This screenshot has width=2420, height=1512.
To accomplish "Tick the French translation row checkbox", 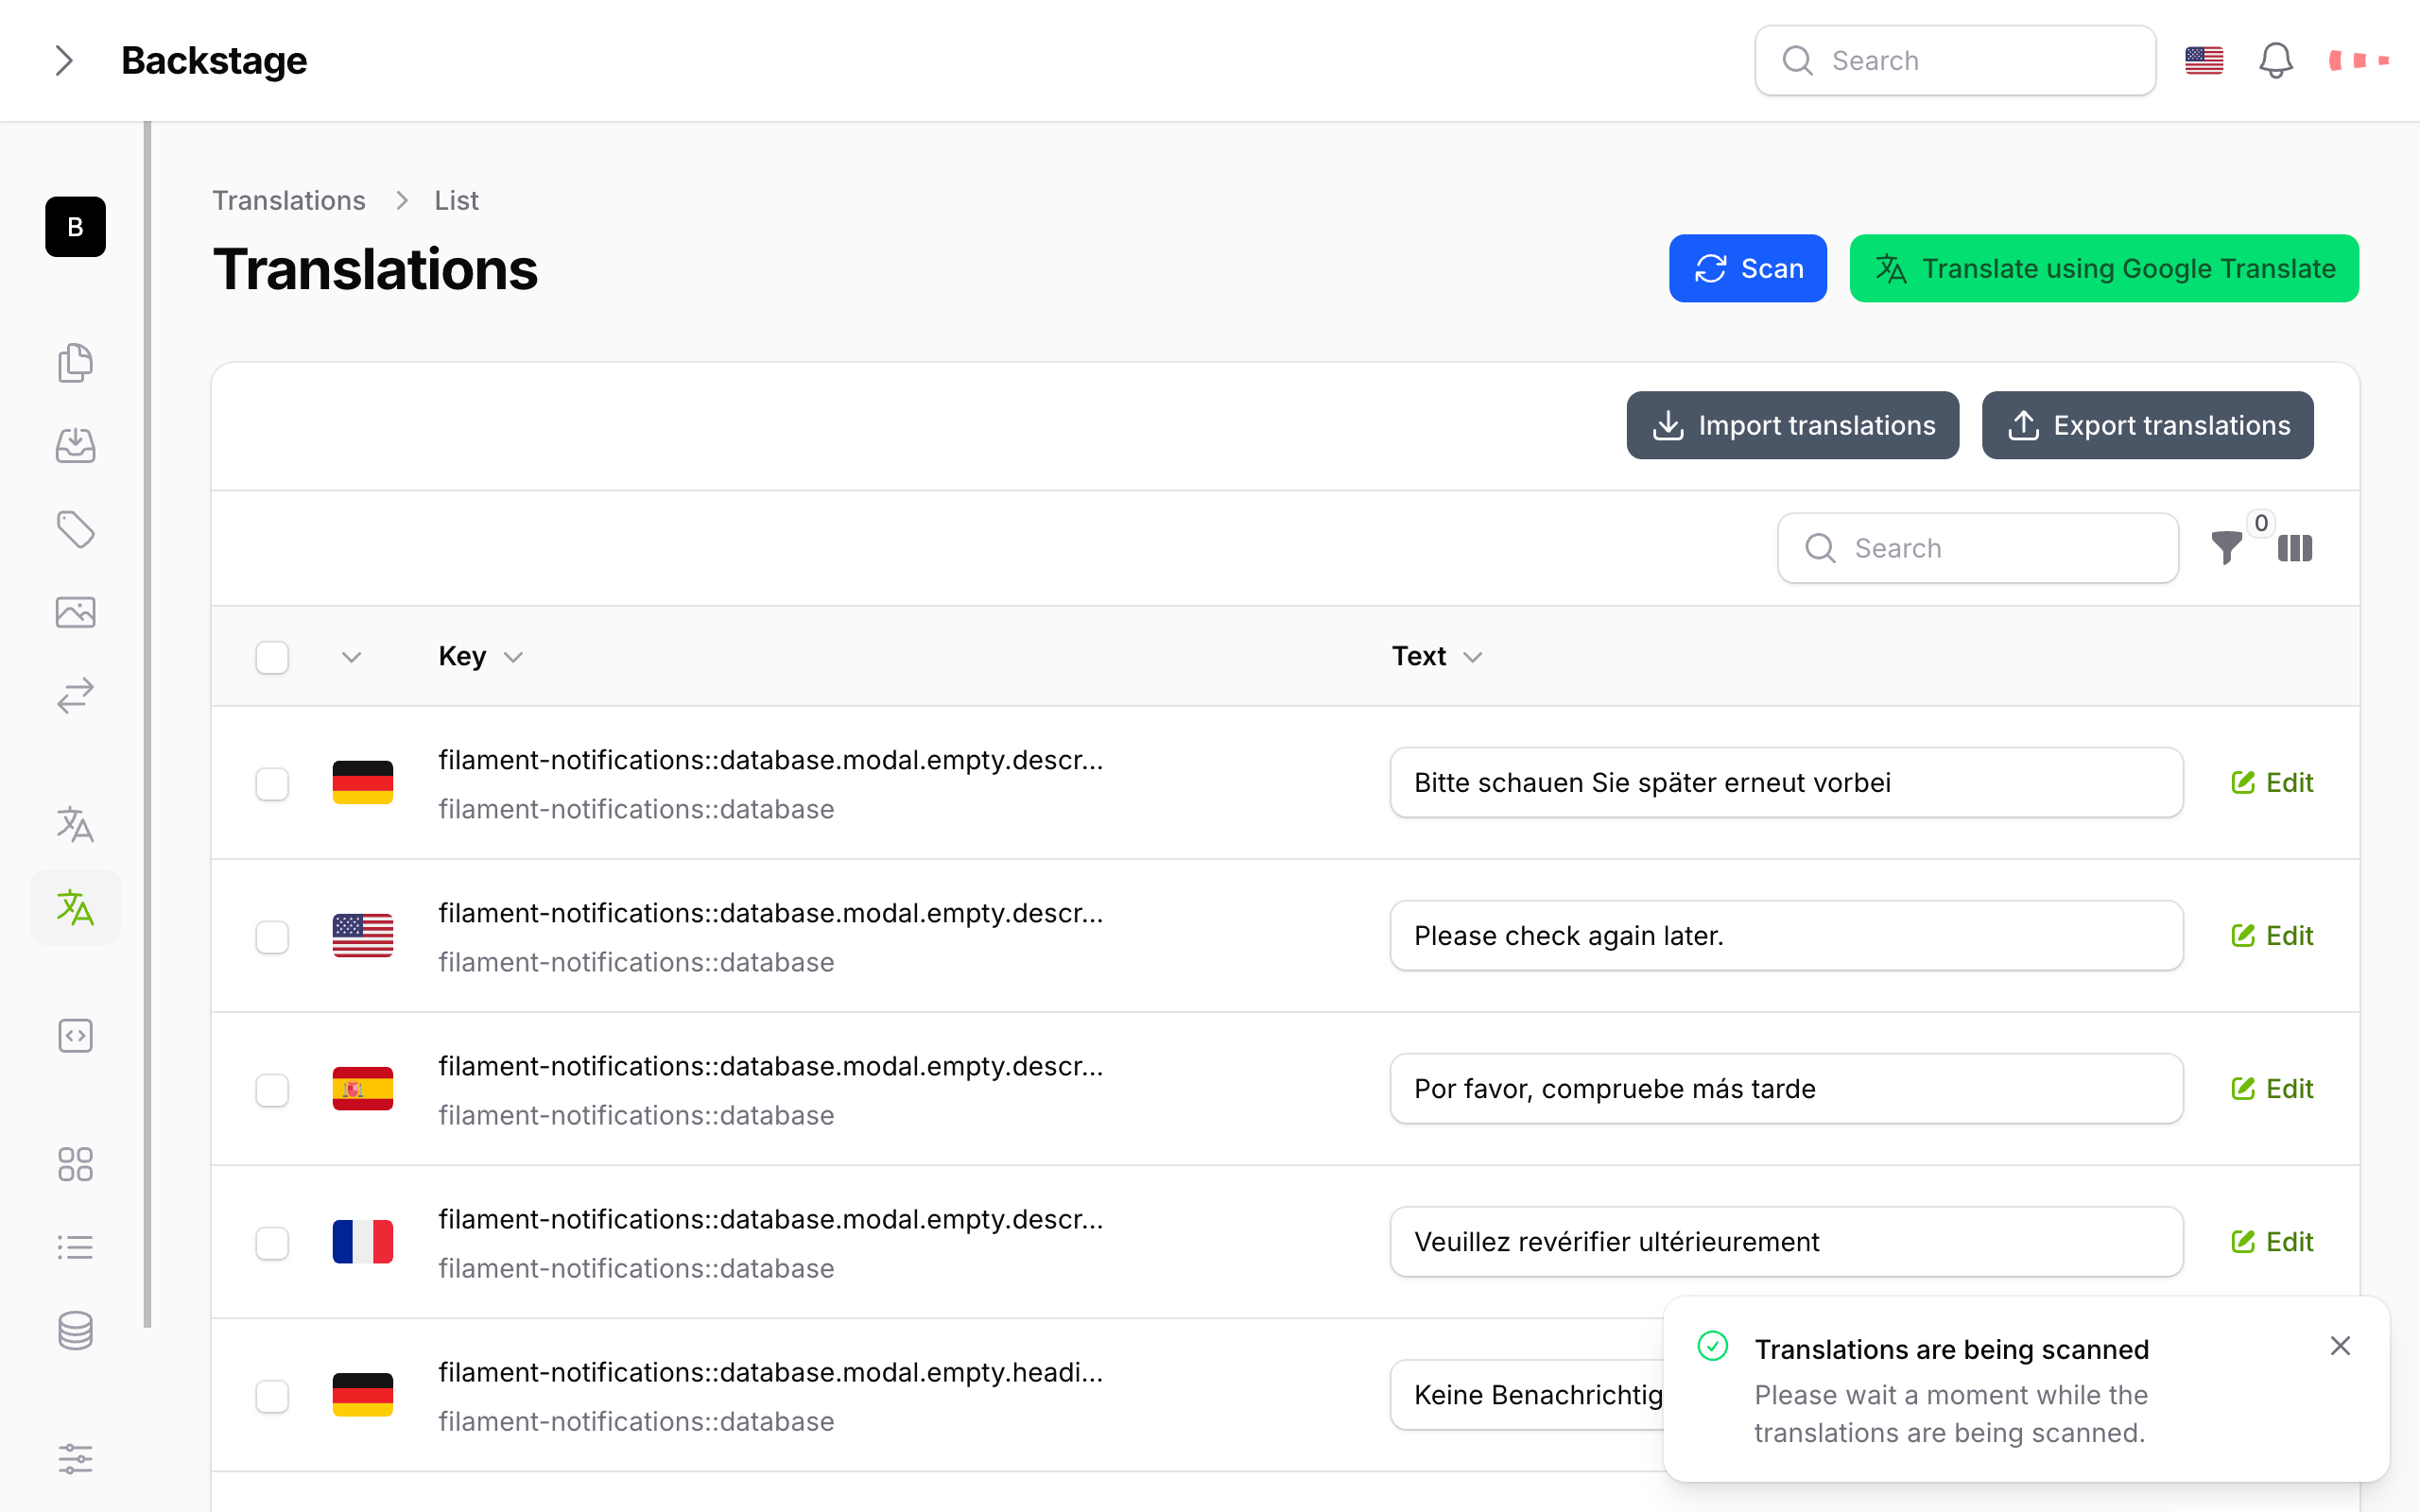I will click(x=272, y=1242).
